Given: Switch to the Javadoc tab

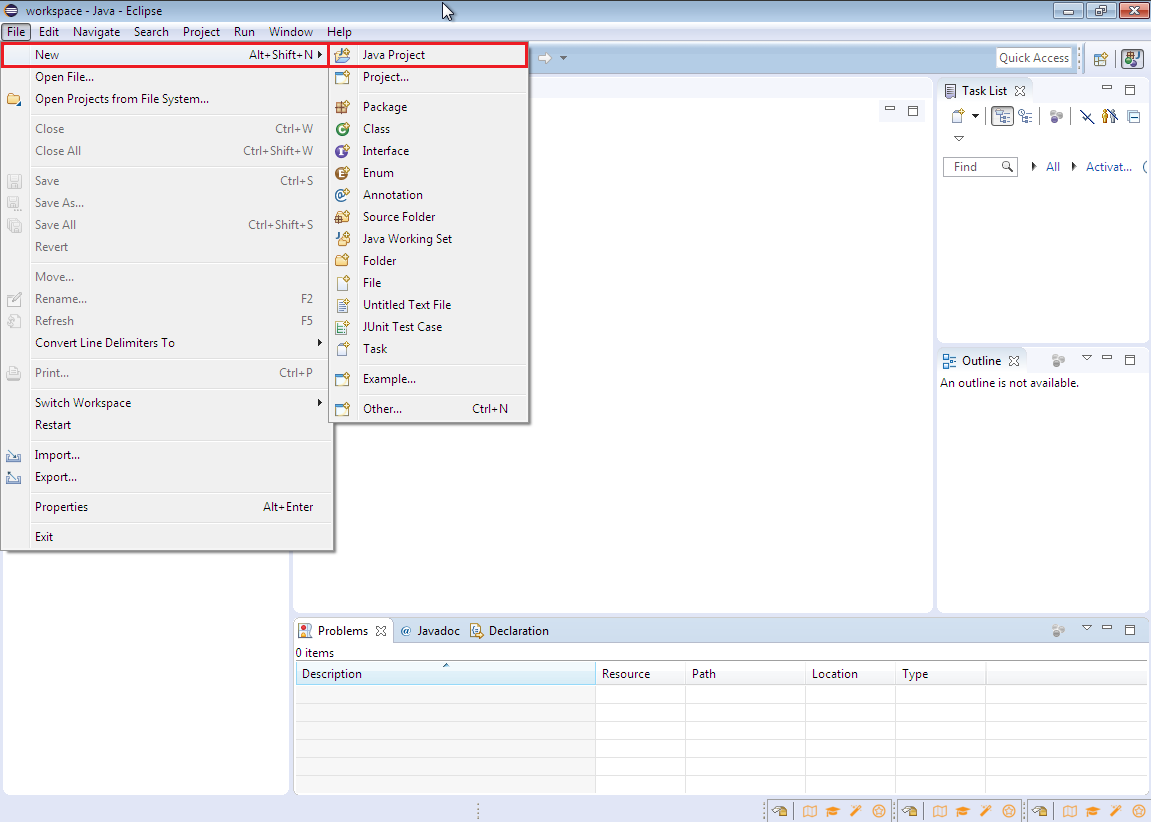Looking at the screenshot, I should (430, 631).
